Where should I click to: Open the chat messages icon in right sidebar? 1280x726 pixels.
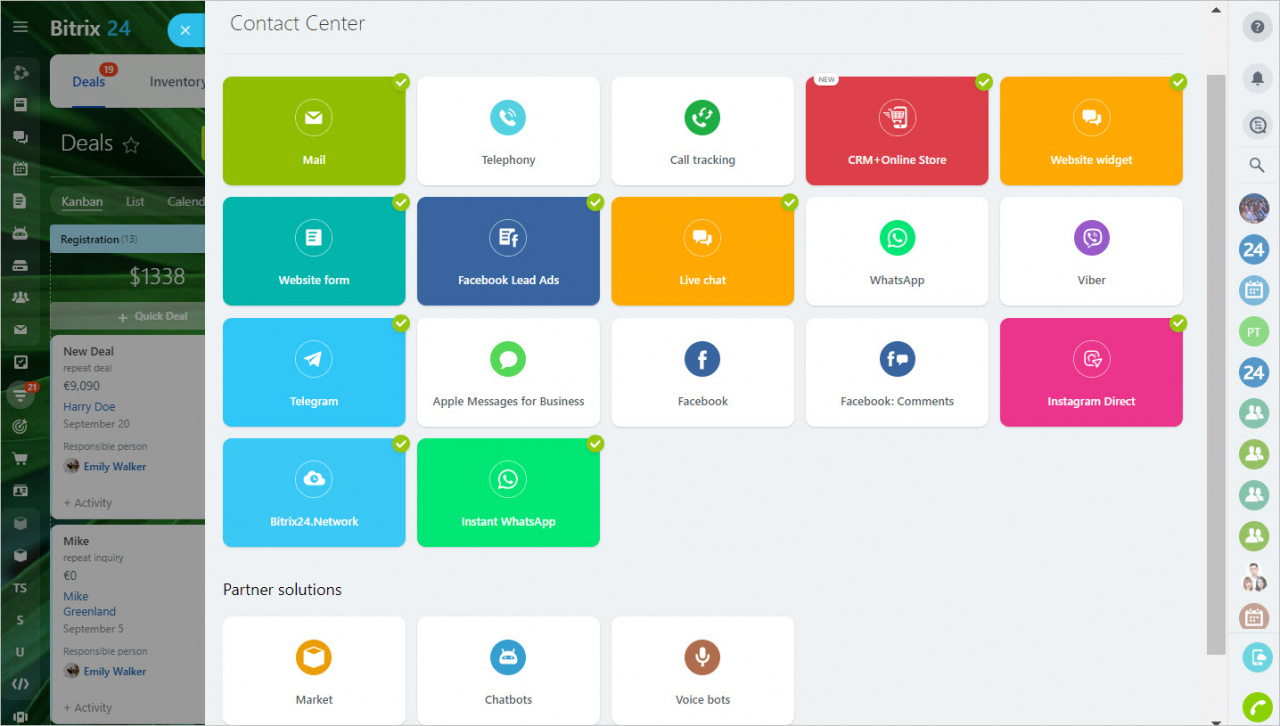point(1257,125)
